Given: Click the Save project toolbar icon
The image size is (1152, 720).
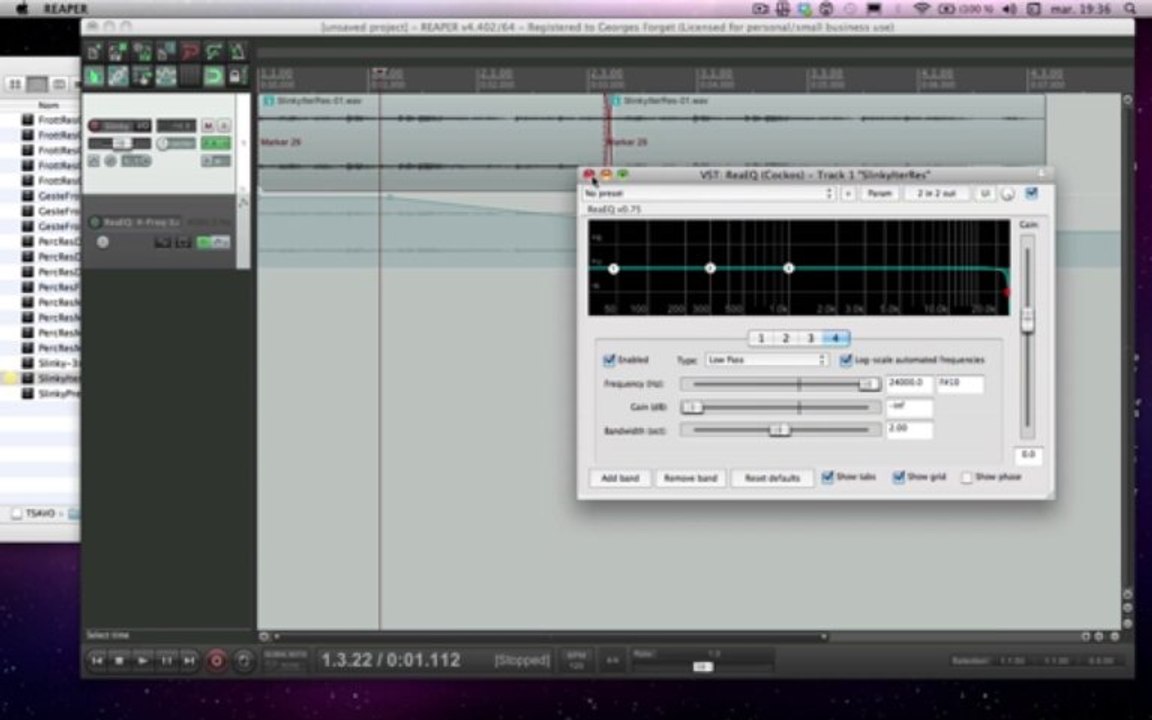Looking at the screenshot, I should coord(142,51).
